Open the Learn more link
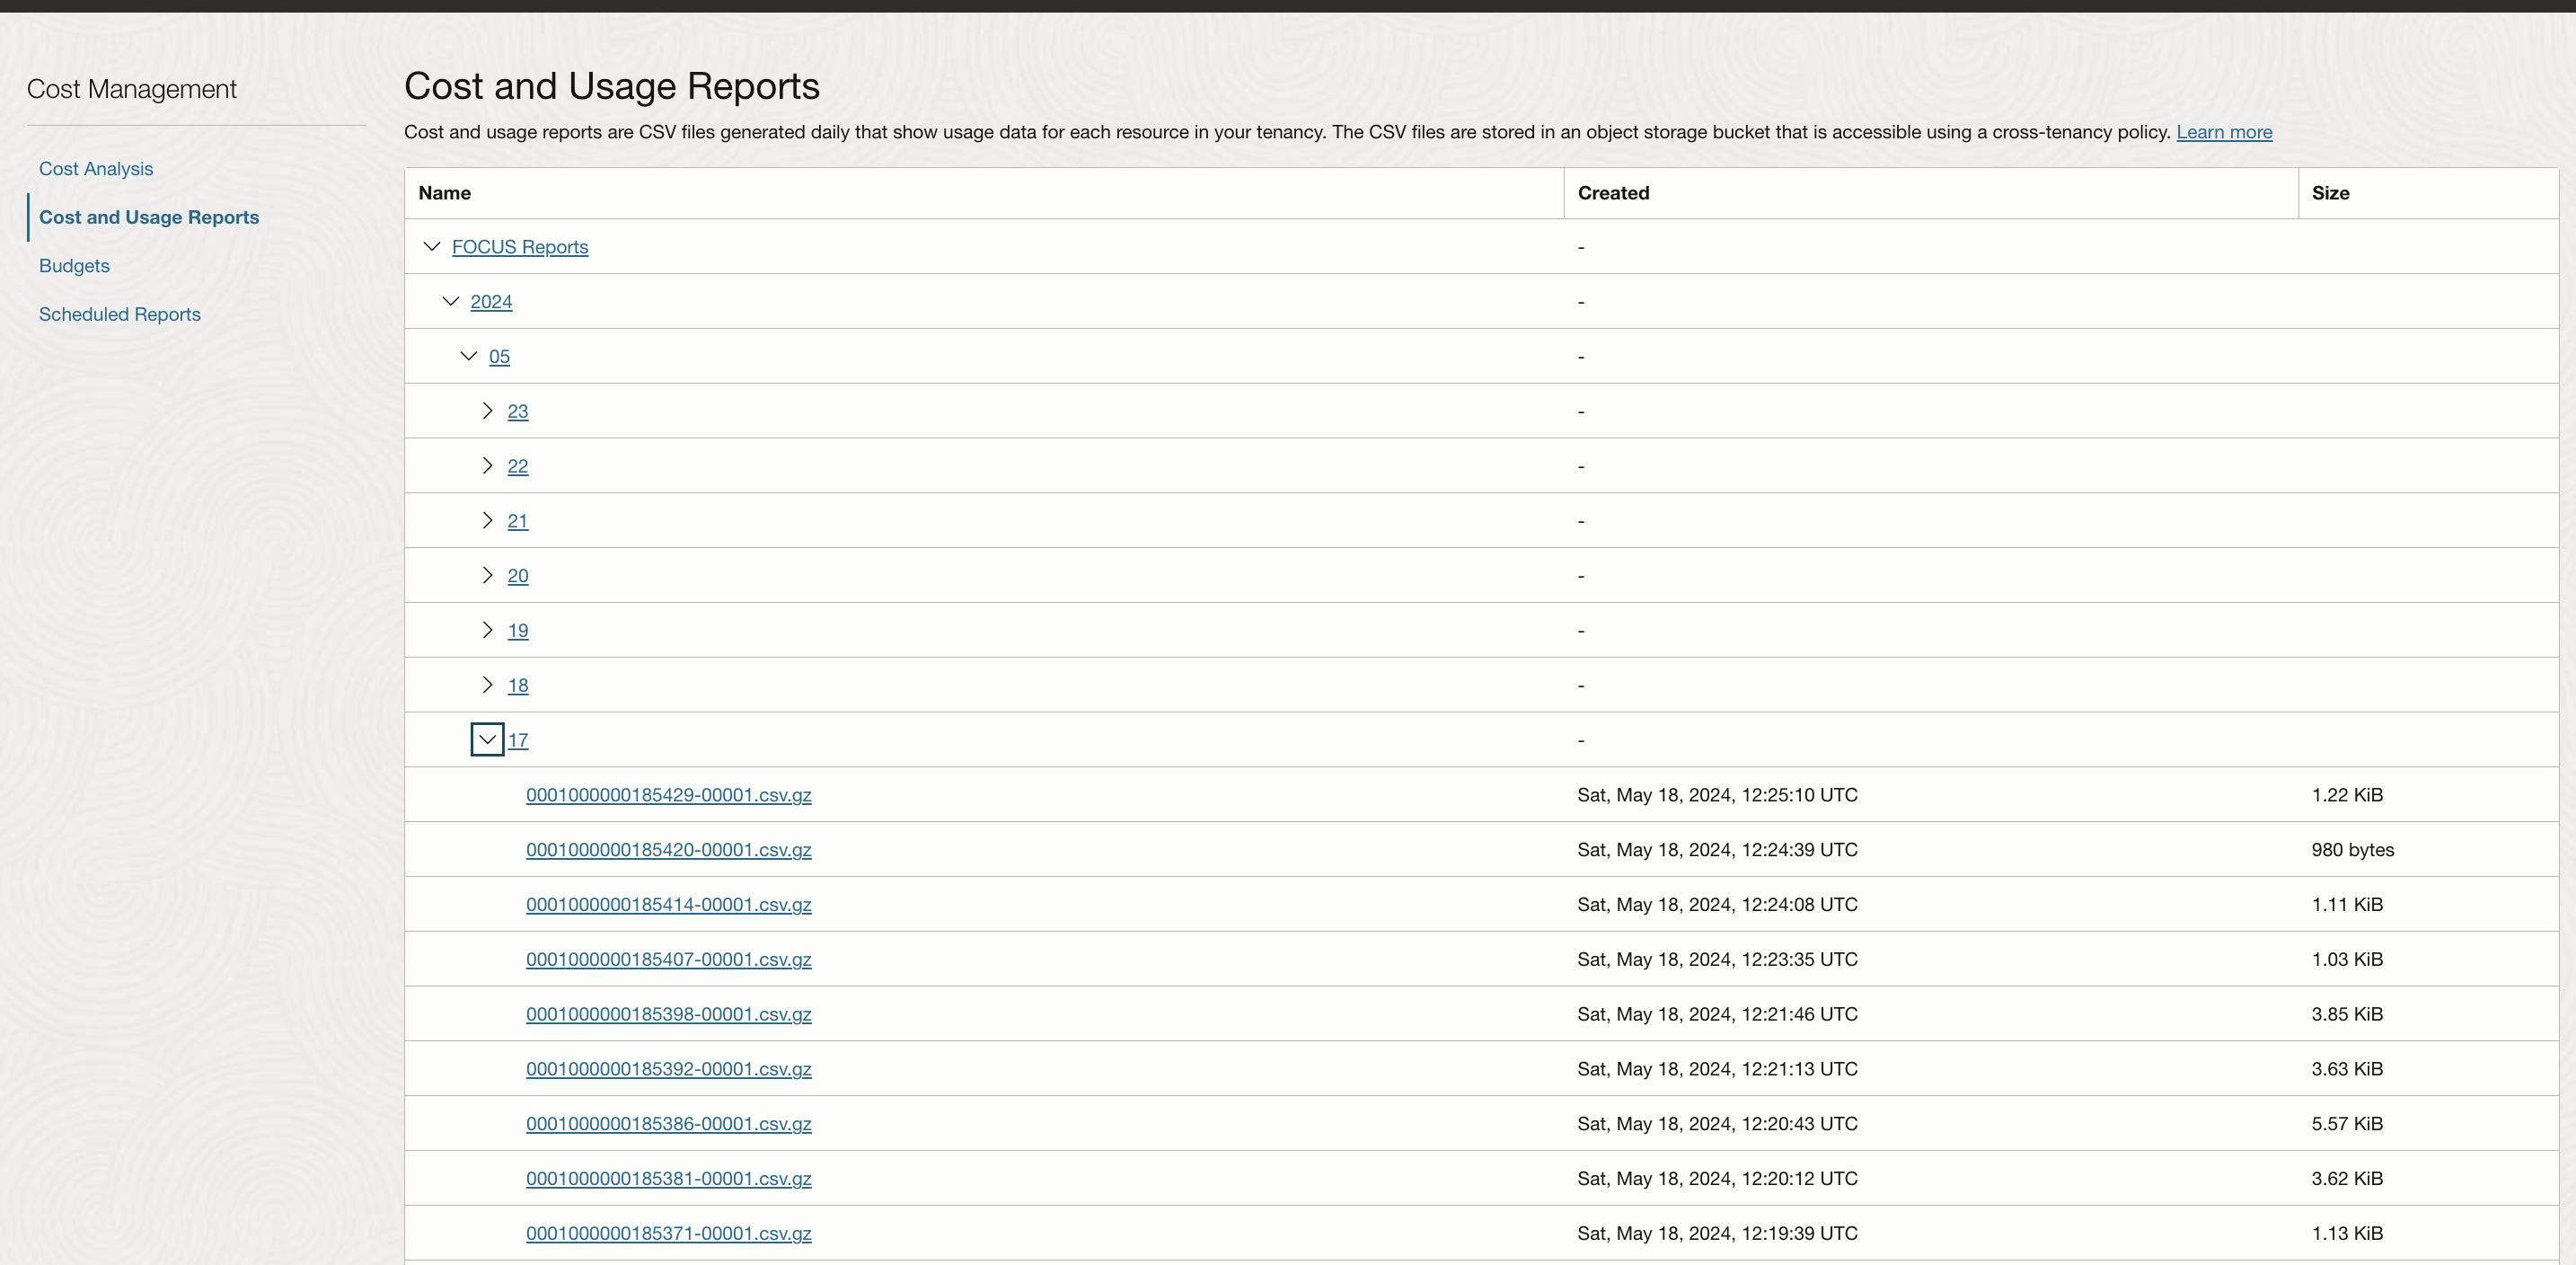This screenshot has width=2576, height=1265. point(2224,131)
